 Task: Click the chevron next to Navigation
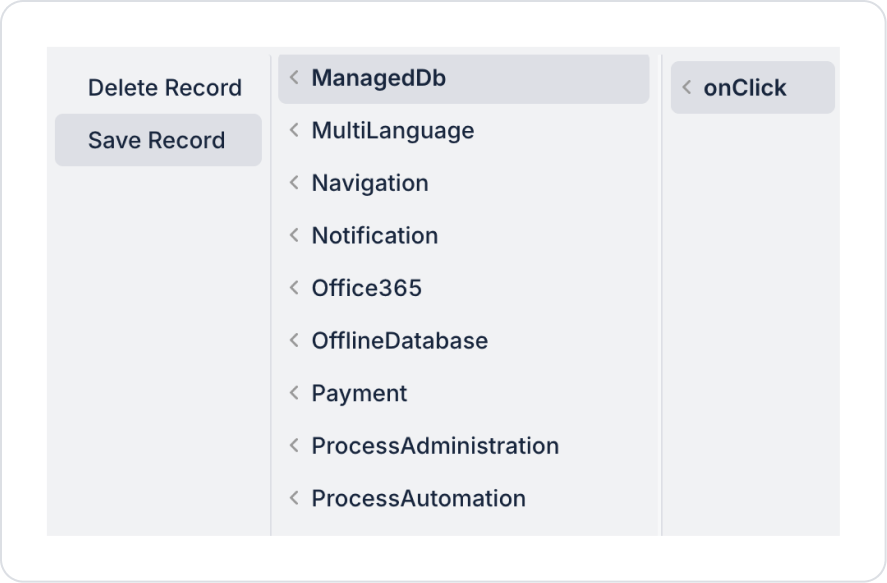click(294, 183)
